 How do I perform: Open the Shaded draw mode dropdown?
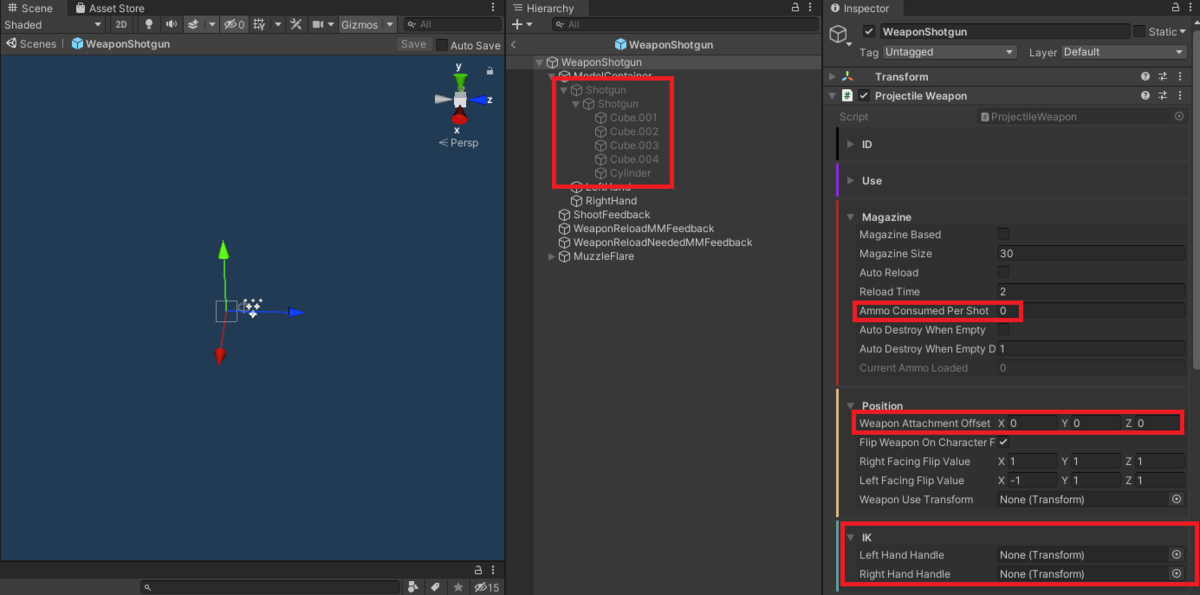click(x=53, y=24)
